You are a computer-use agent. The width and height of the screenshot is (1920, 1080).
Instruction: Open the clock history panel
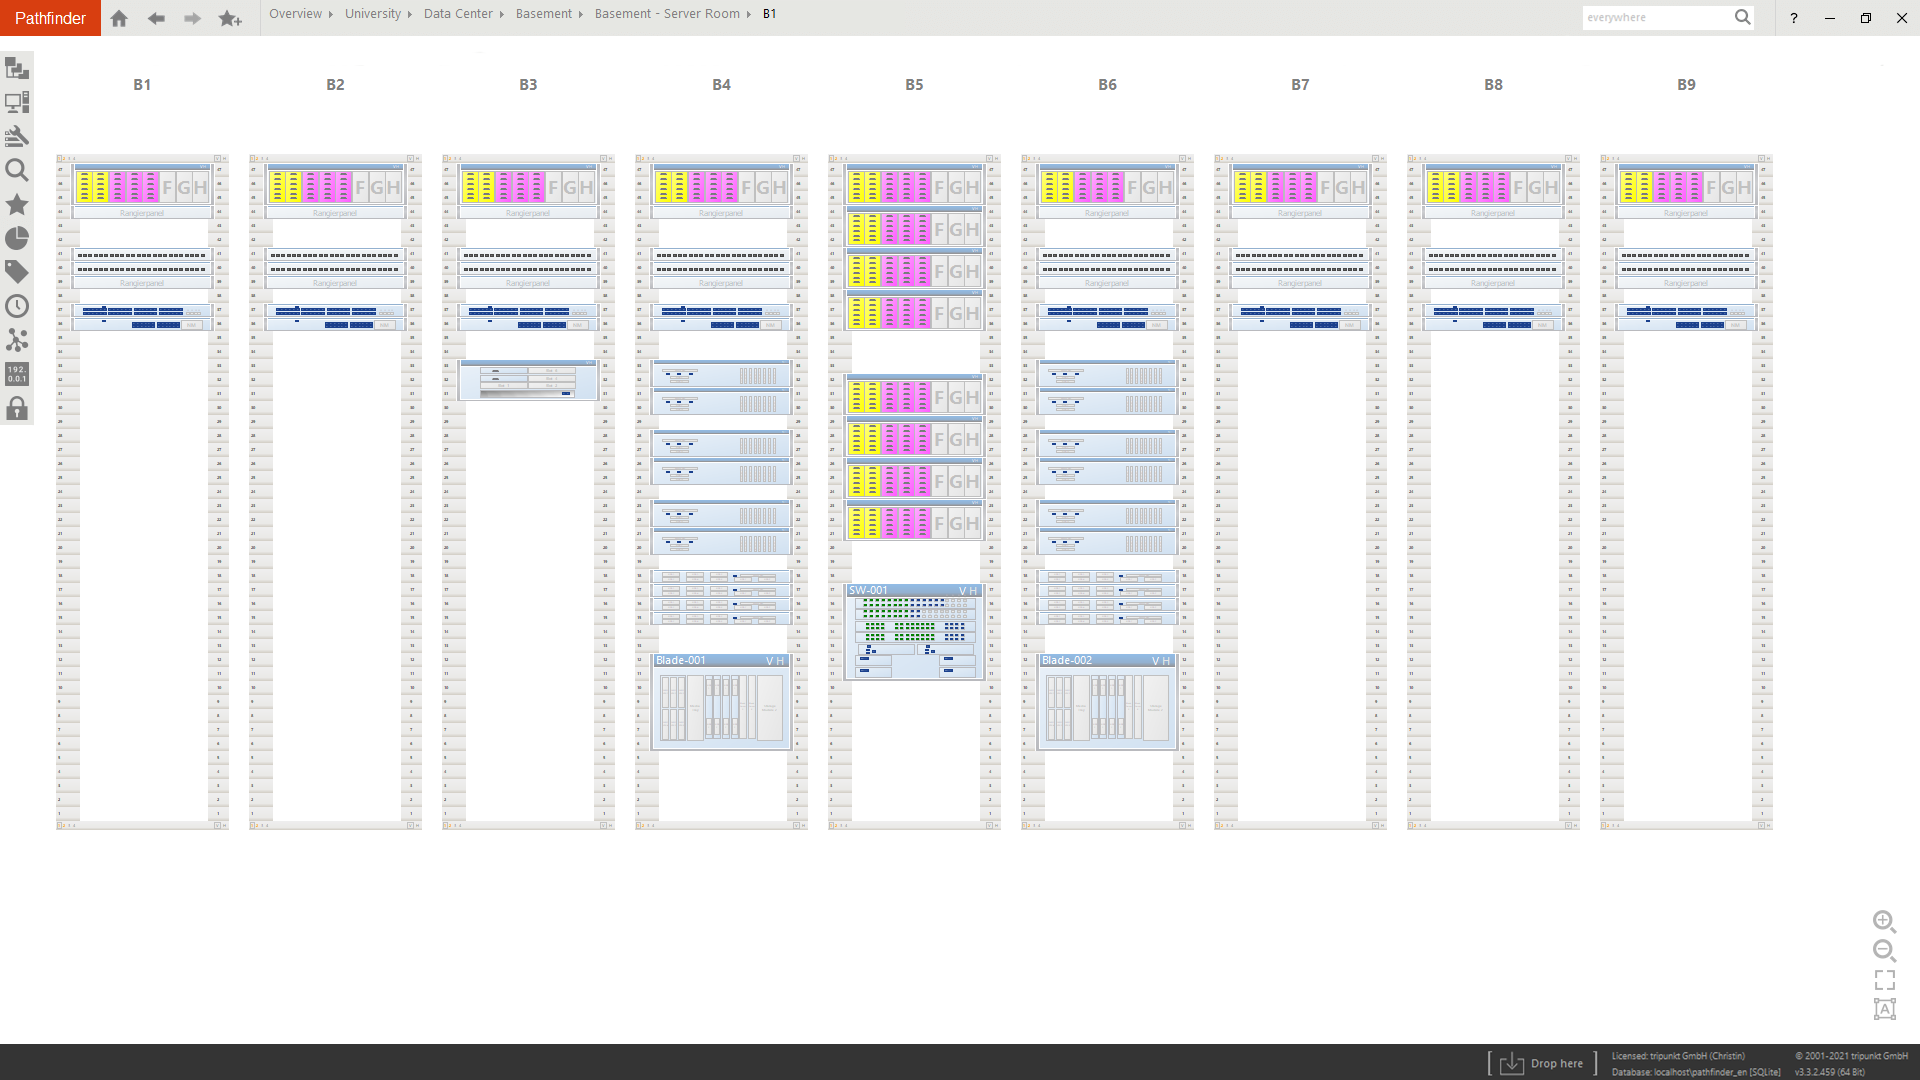[16, 306]
